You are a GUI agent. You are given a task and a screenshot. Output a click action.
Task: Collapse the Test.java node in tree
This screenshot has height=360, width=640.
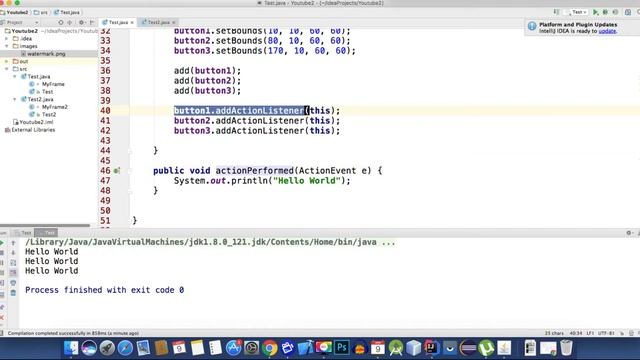15,77
